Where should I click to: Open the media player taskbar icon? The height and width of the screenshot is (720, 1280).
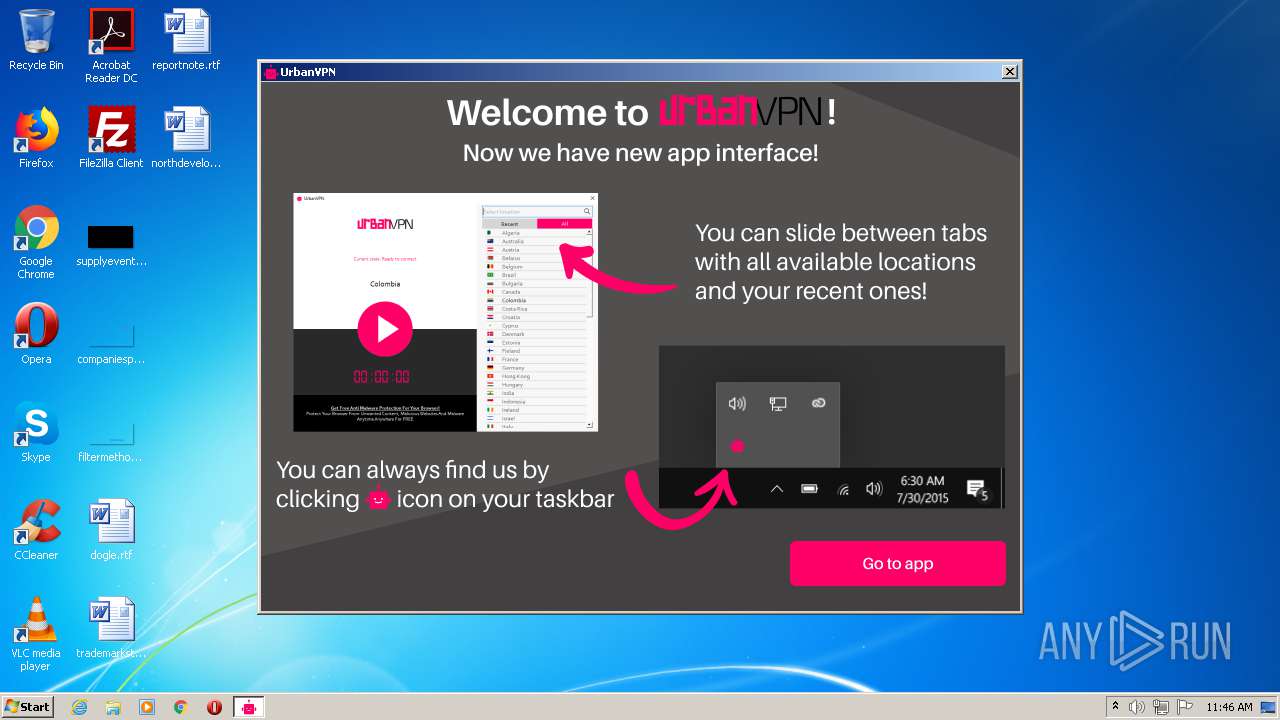[x=147, y=707]
